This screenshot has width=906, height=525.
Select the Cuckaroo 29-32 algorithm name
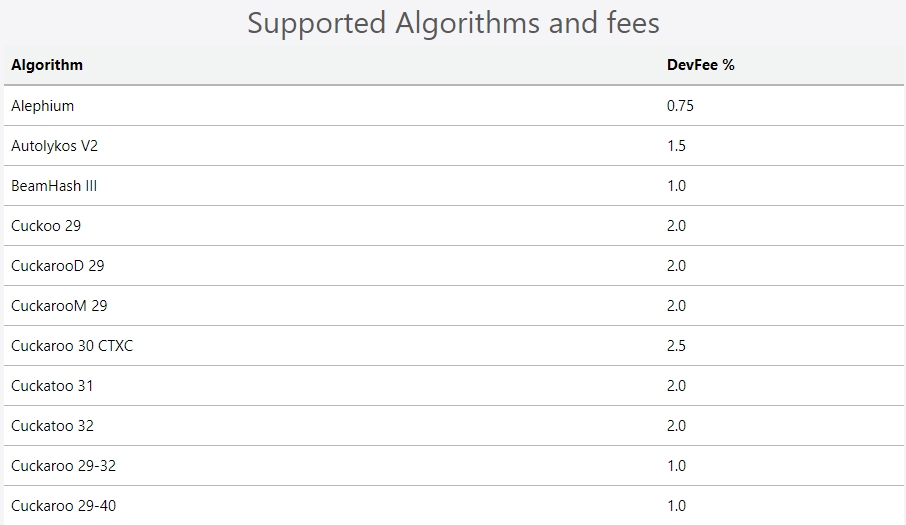(64, 466)
